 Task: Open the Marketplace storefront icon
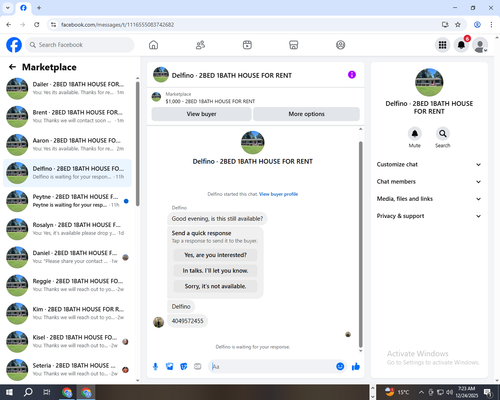294,45
